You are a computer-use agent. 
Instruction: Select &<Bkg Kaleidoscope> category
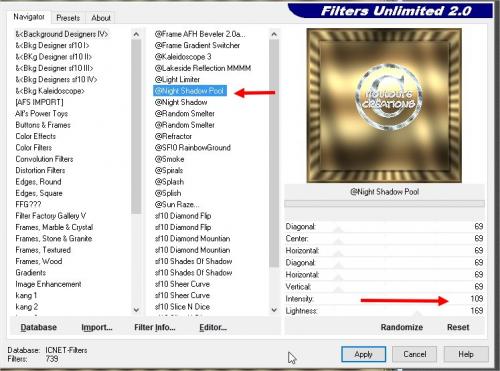(x=50, y=91)
